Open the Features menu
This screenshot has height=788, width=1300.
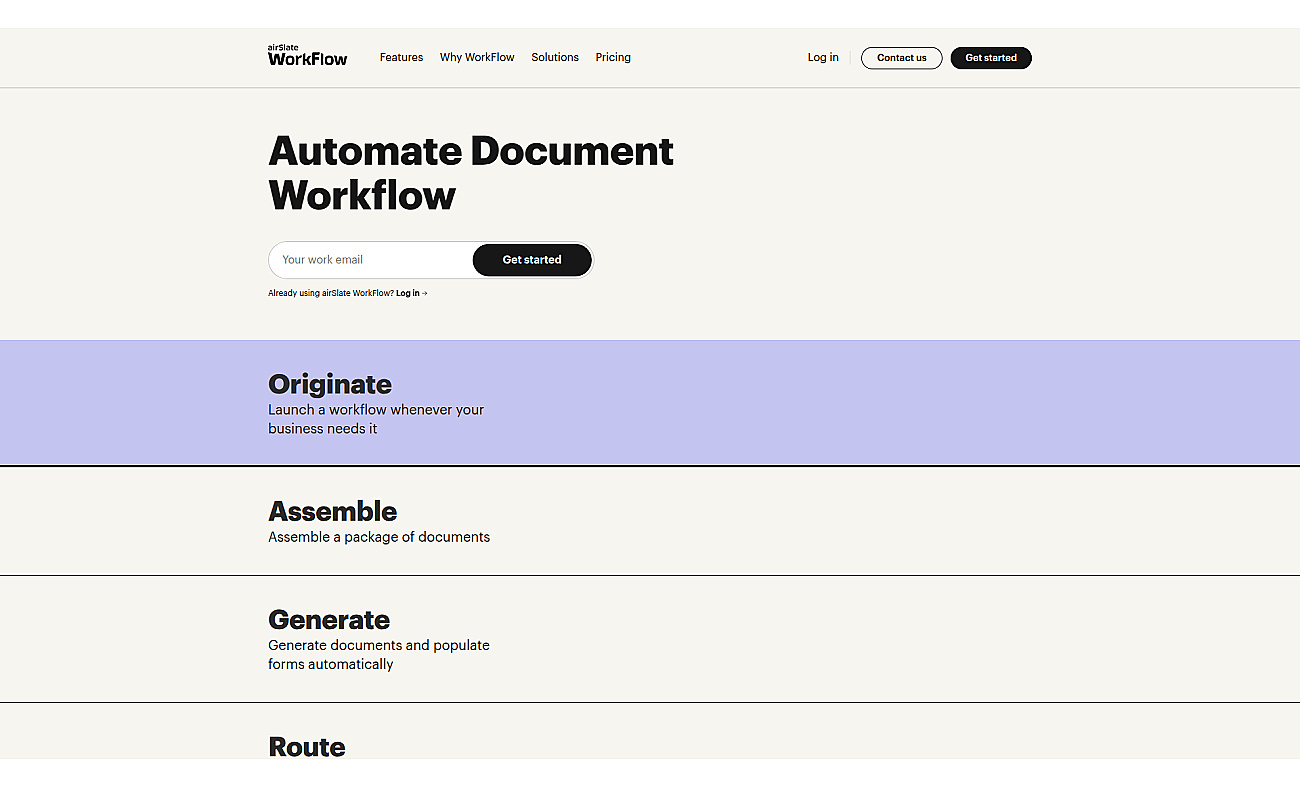pyautogui.click(x=401, y=57)
